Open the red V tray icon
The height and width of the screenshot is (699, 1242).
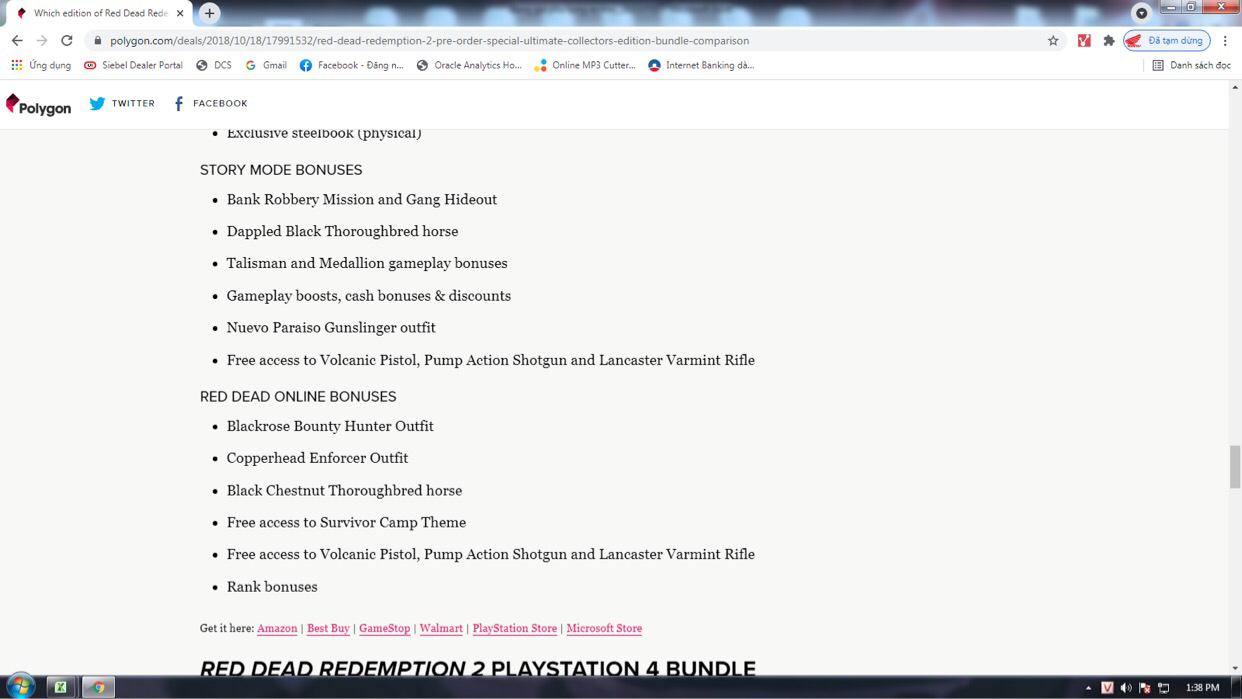1107,688
